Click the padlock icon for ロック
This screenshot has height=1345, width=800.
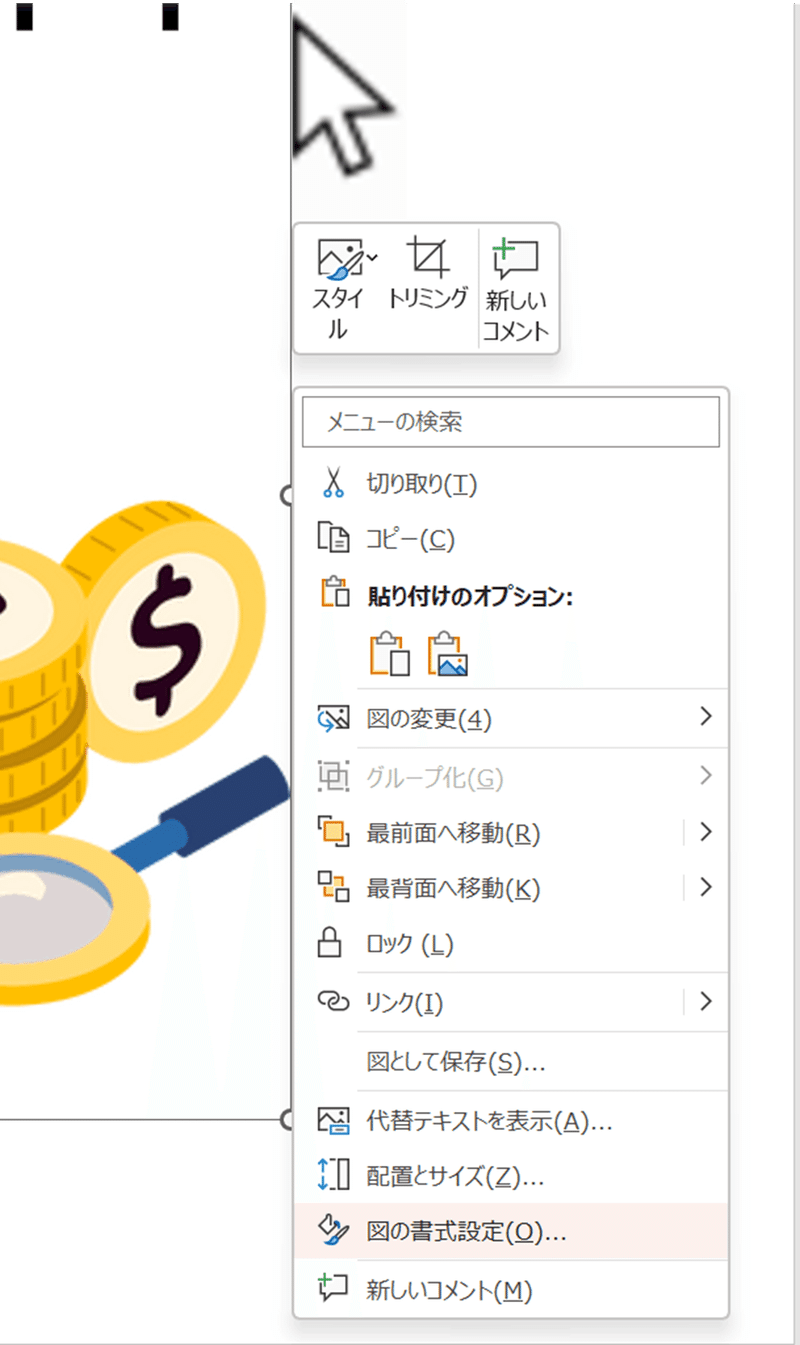(x=330, y=943)
